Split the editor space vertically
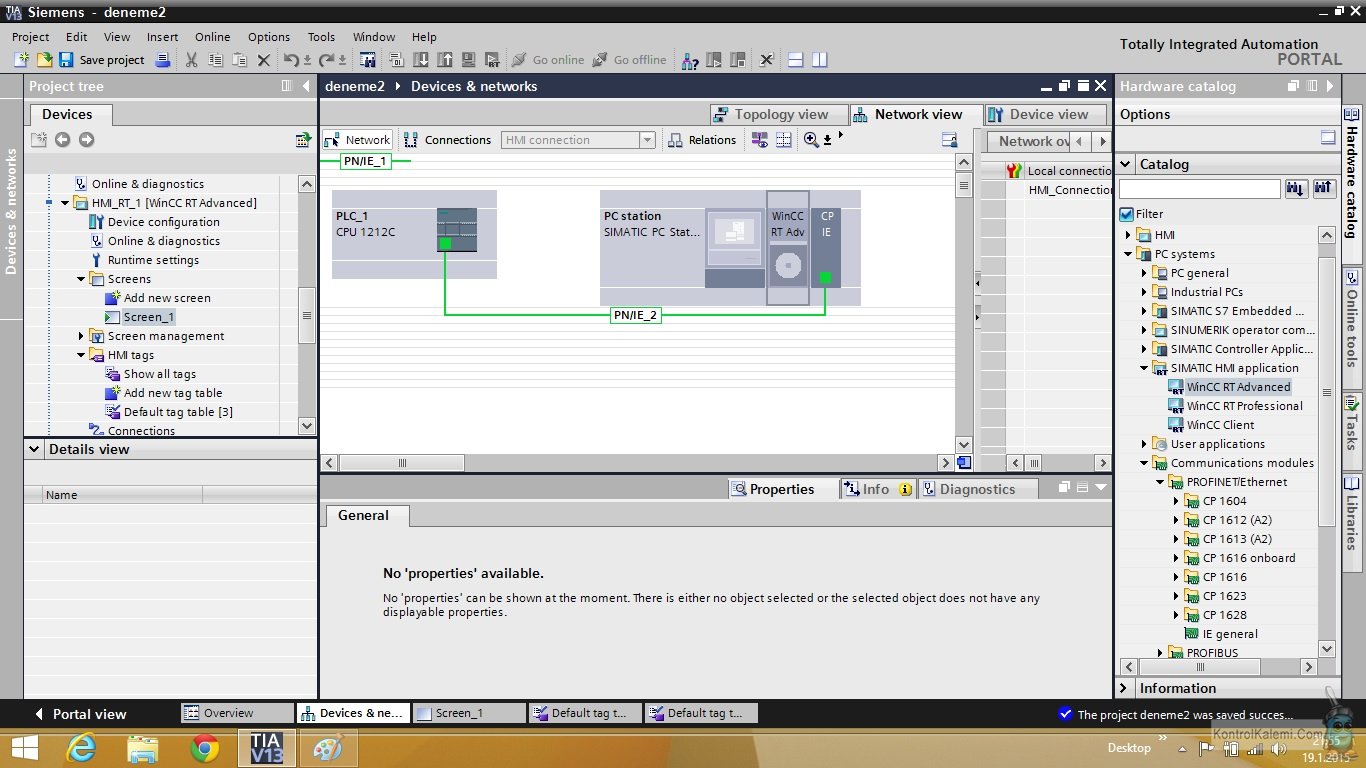The width and height of the screenshot is (1366, 768). (x=820, y=60)
